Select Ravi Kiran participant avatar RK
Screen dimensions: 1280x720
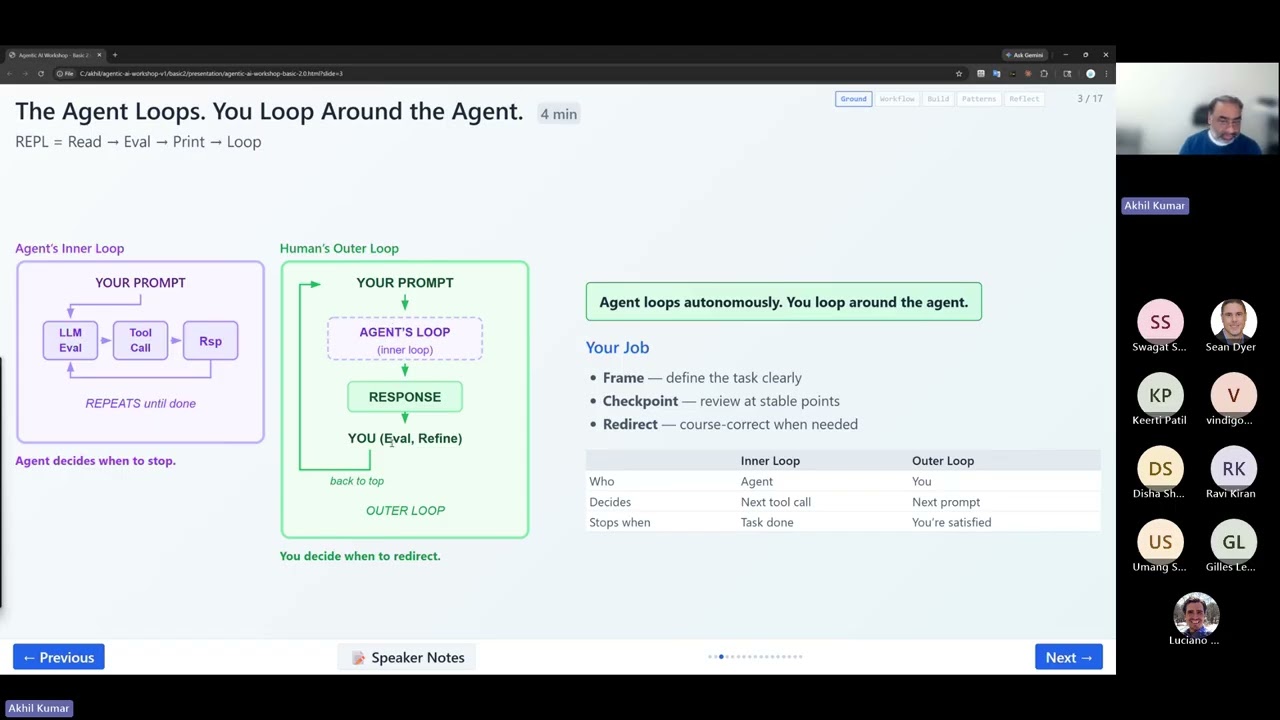(x=1233, y=469)
